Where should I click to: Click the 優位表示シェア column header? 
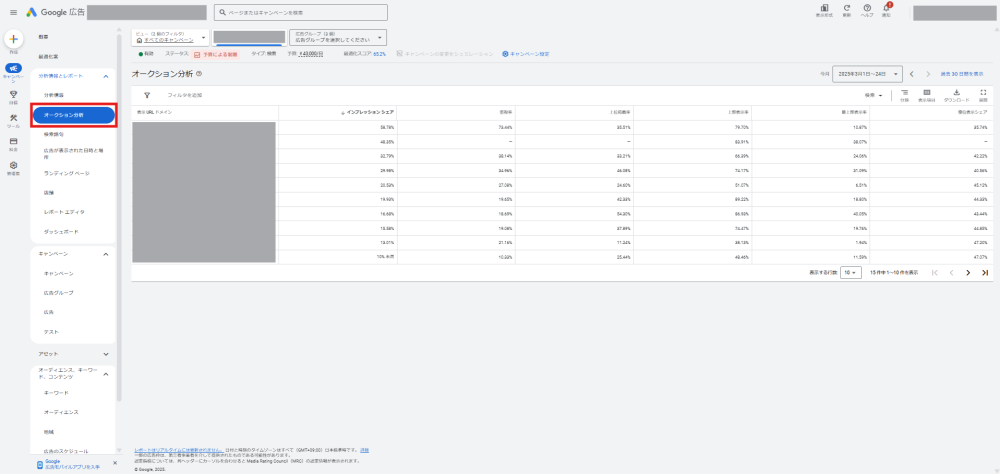point(974,112)
